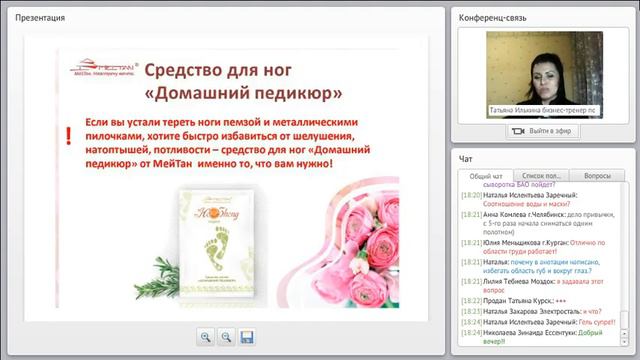The image size is (640, 360).
Task: Click the 'Чат' panel title
Action: point(466,159)
